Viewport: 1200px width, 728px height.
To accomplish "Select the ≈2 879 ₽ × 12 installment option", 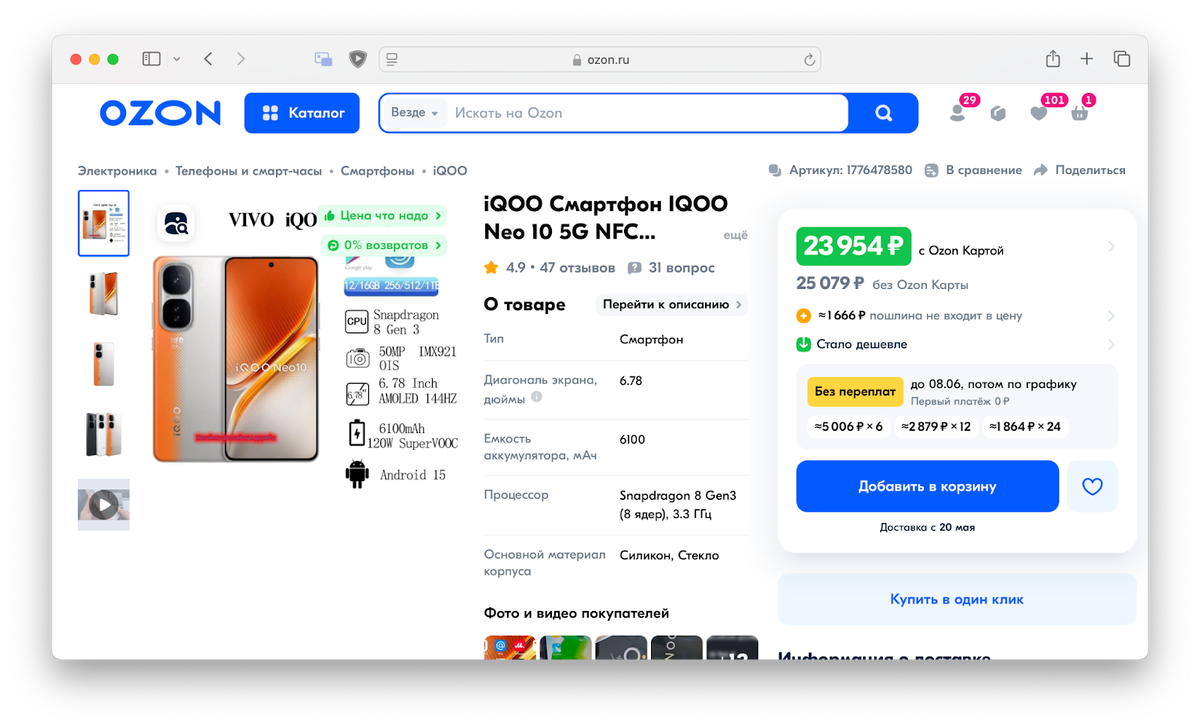I will (935, 427).
